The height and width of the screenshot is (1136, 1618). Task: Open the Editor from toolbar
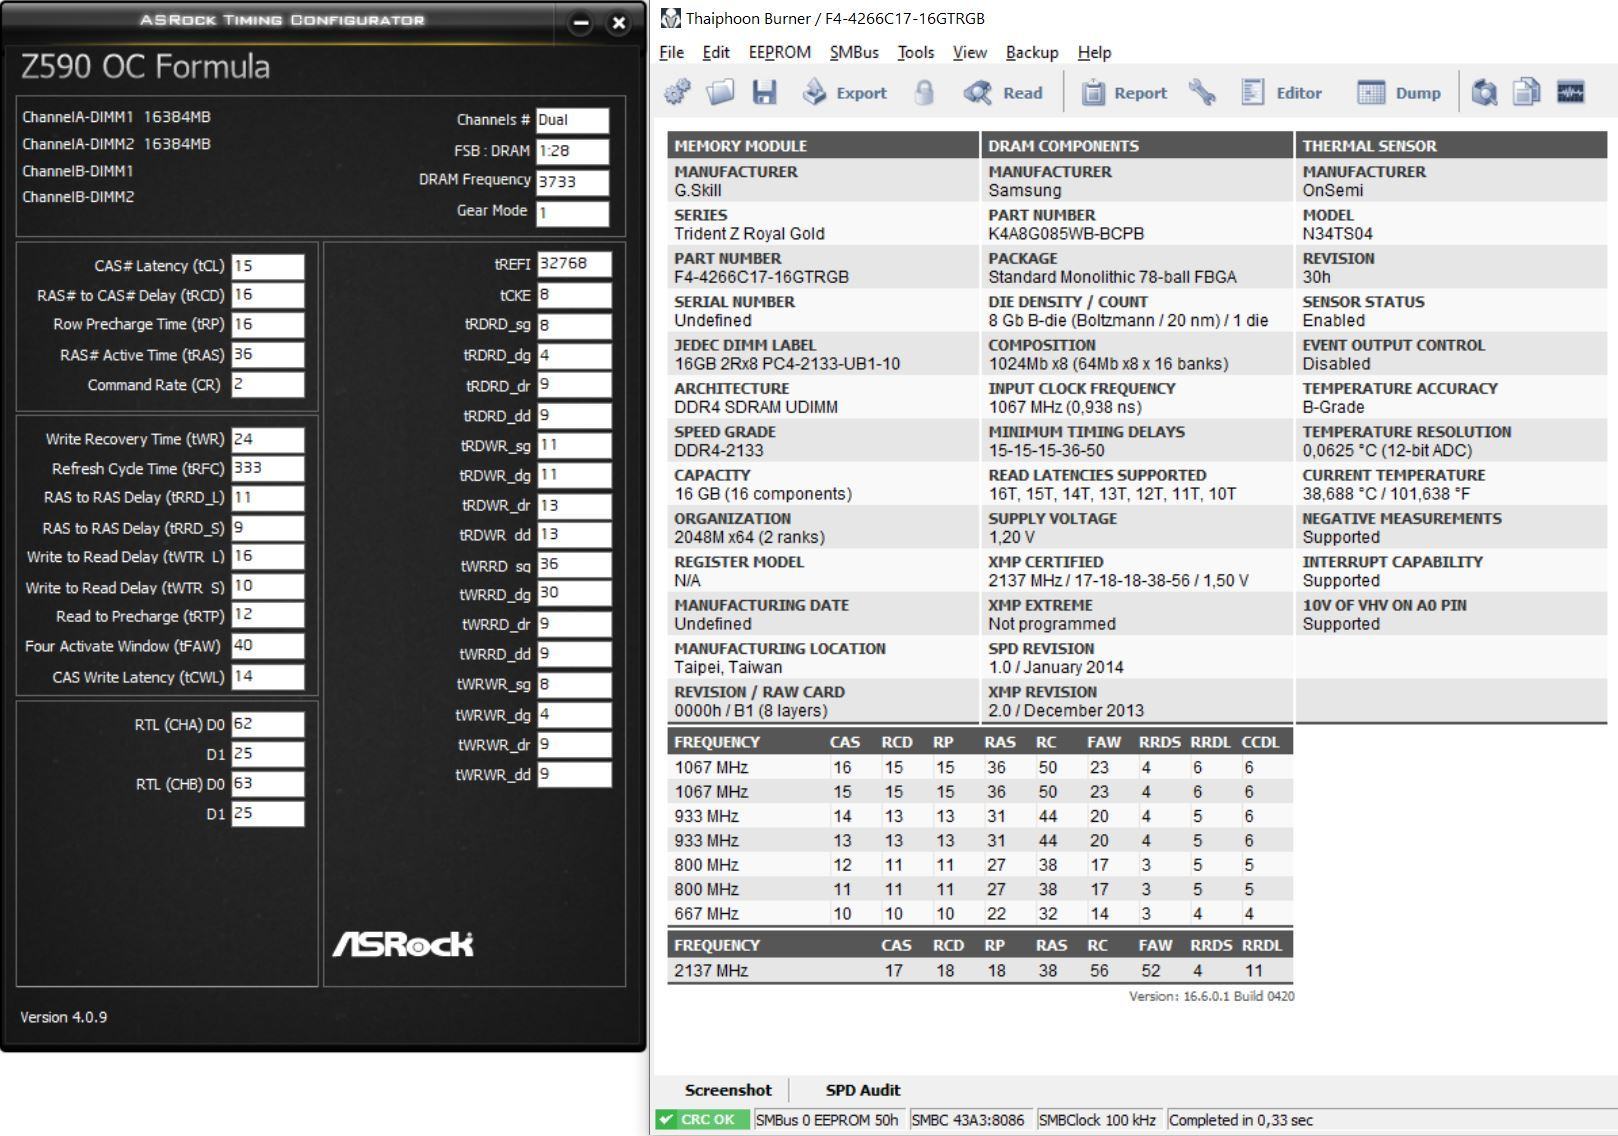click(x=1281, y=93)
